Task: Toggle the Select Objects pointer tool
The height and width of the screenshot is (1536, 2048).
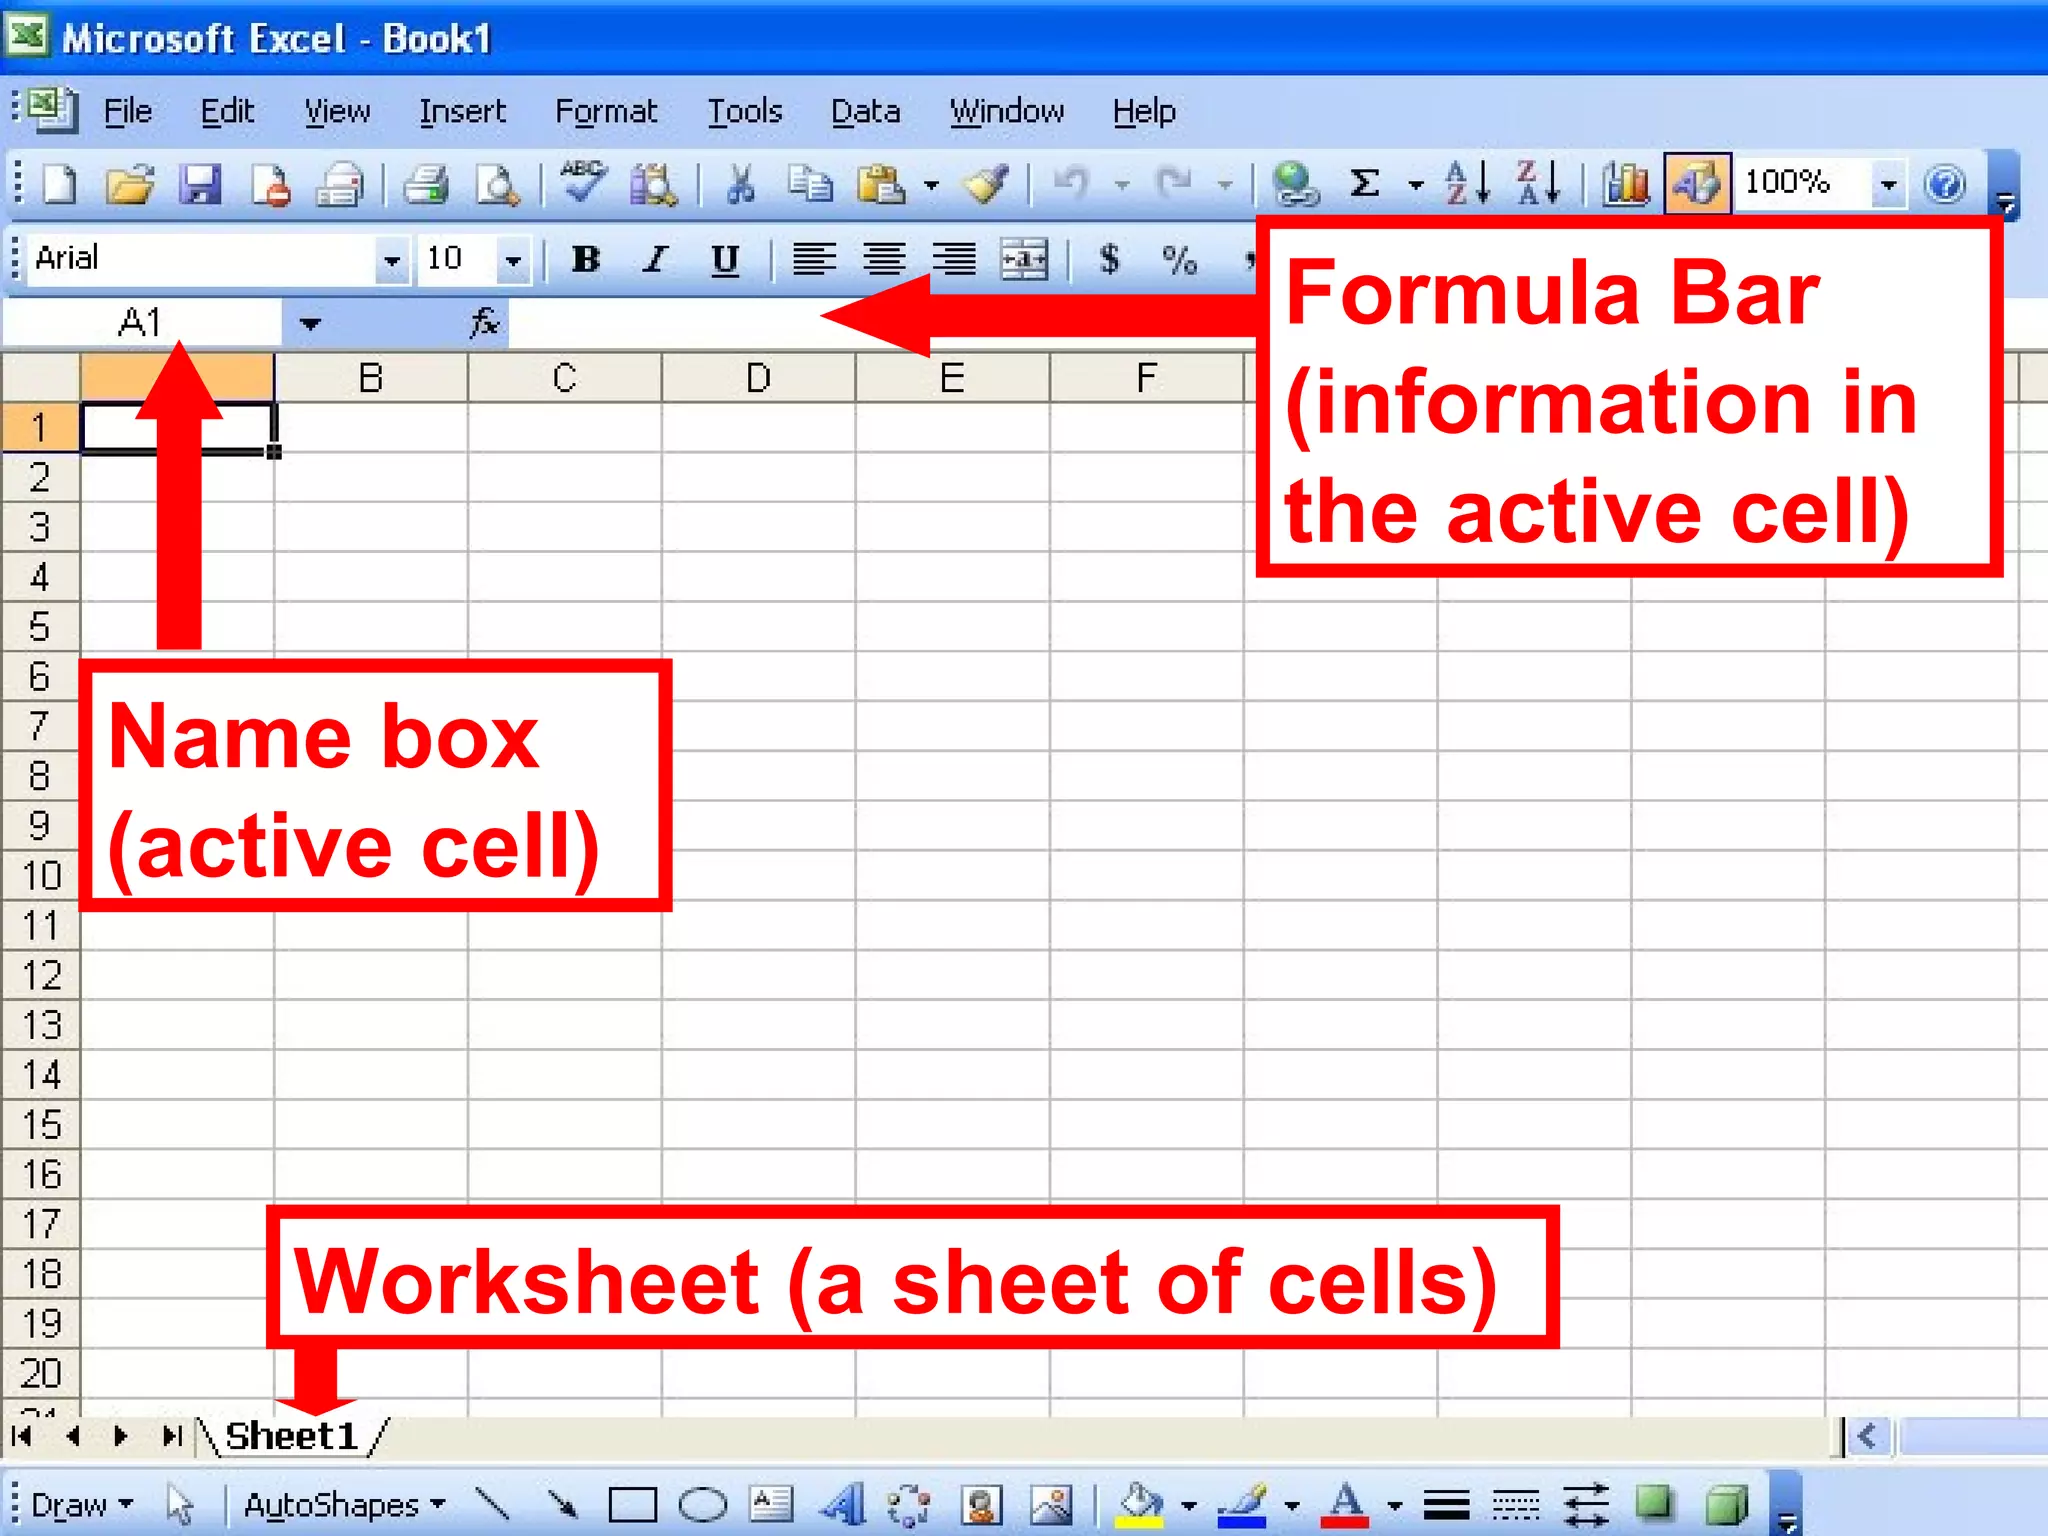Action: point(180,1504)
